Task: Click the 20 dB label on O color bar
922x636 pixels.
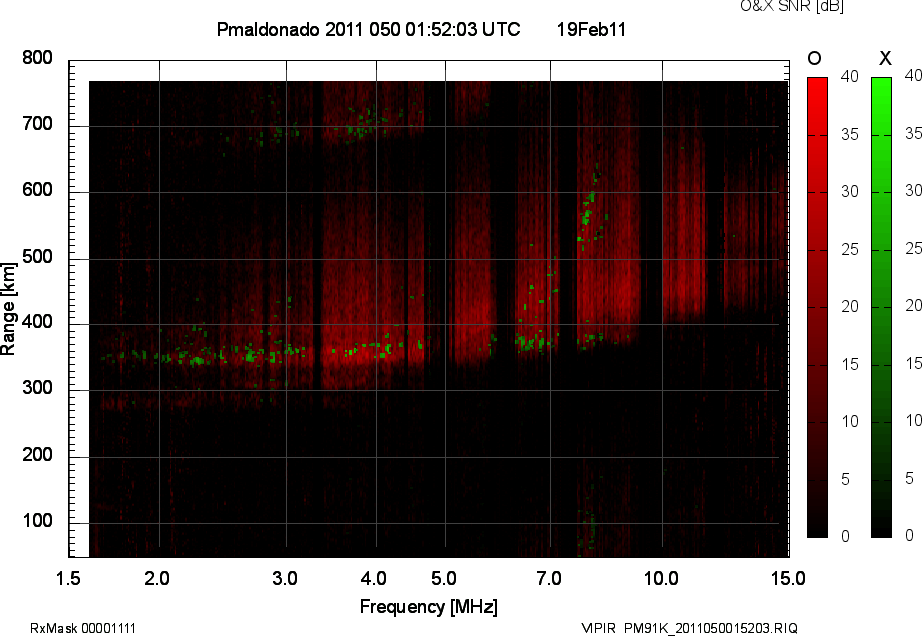Action: point(850,306)
